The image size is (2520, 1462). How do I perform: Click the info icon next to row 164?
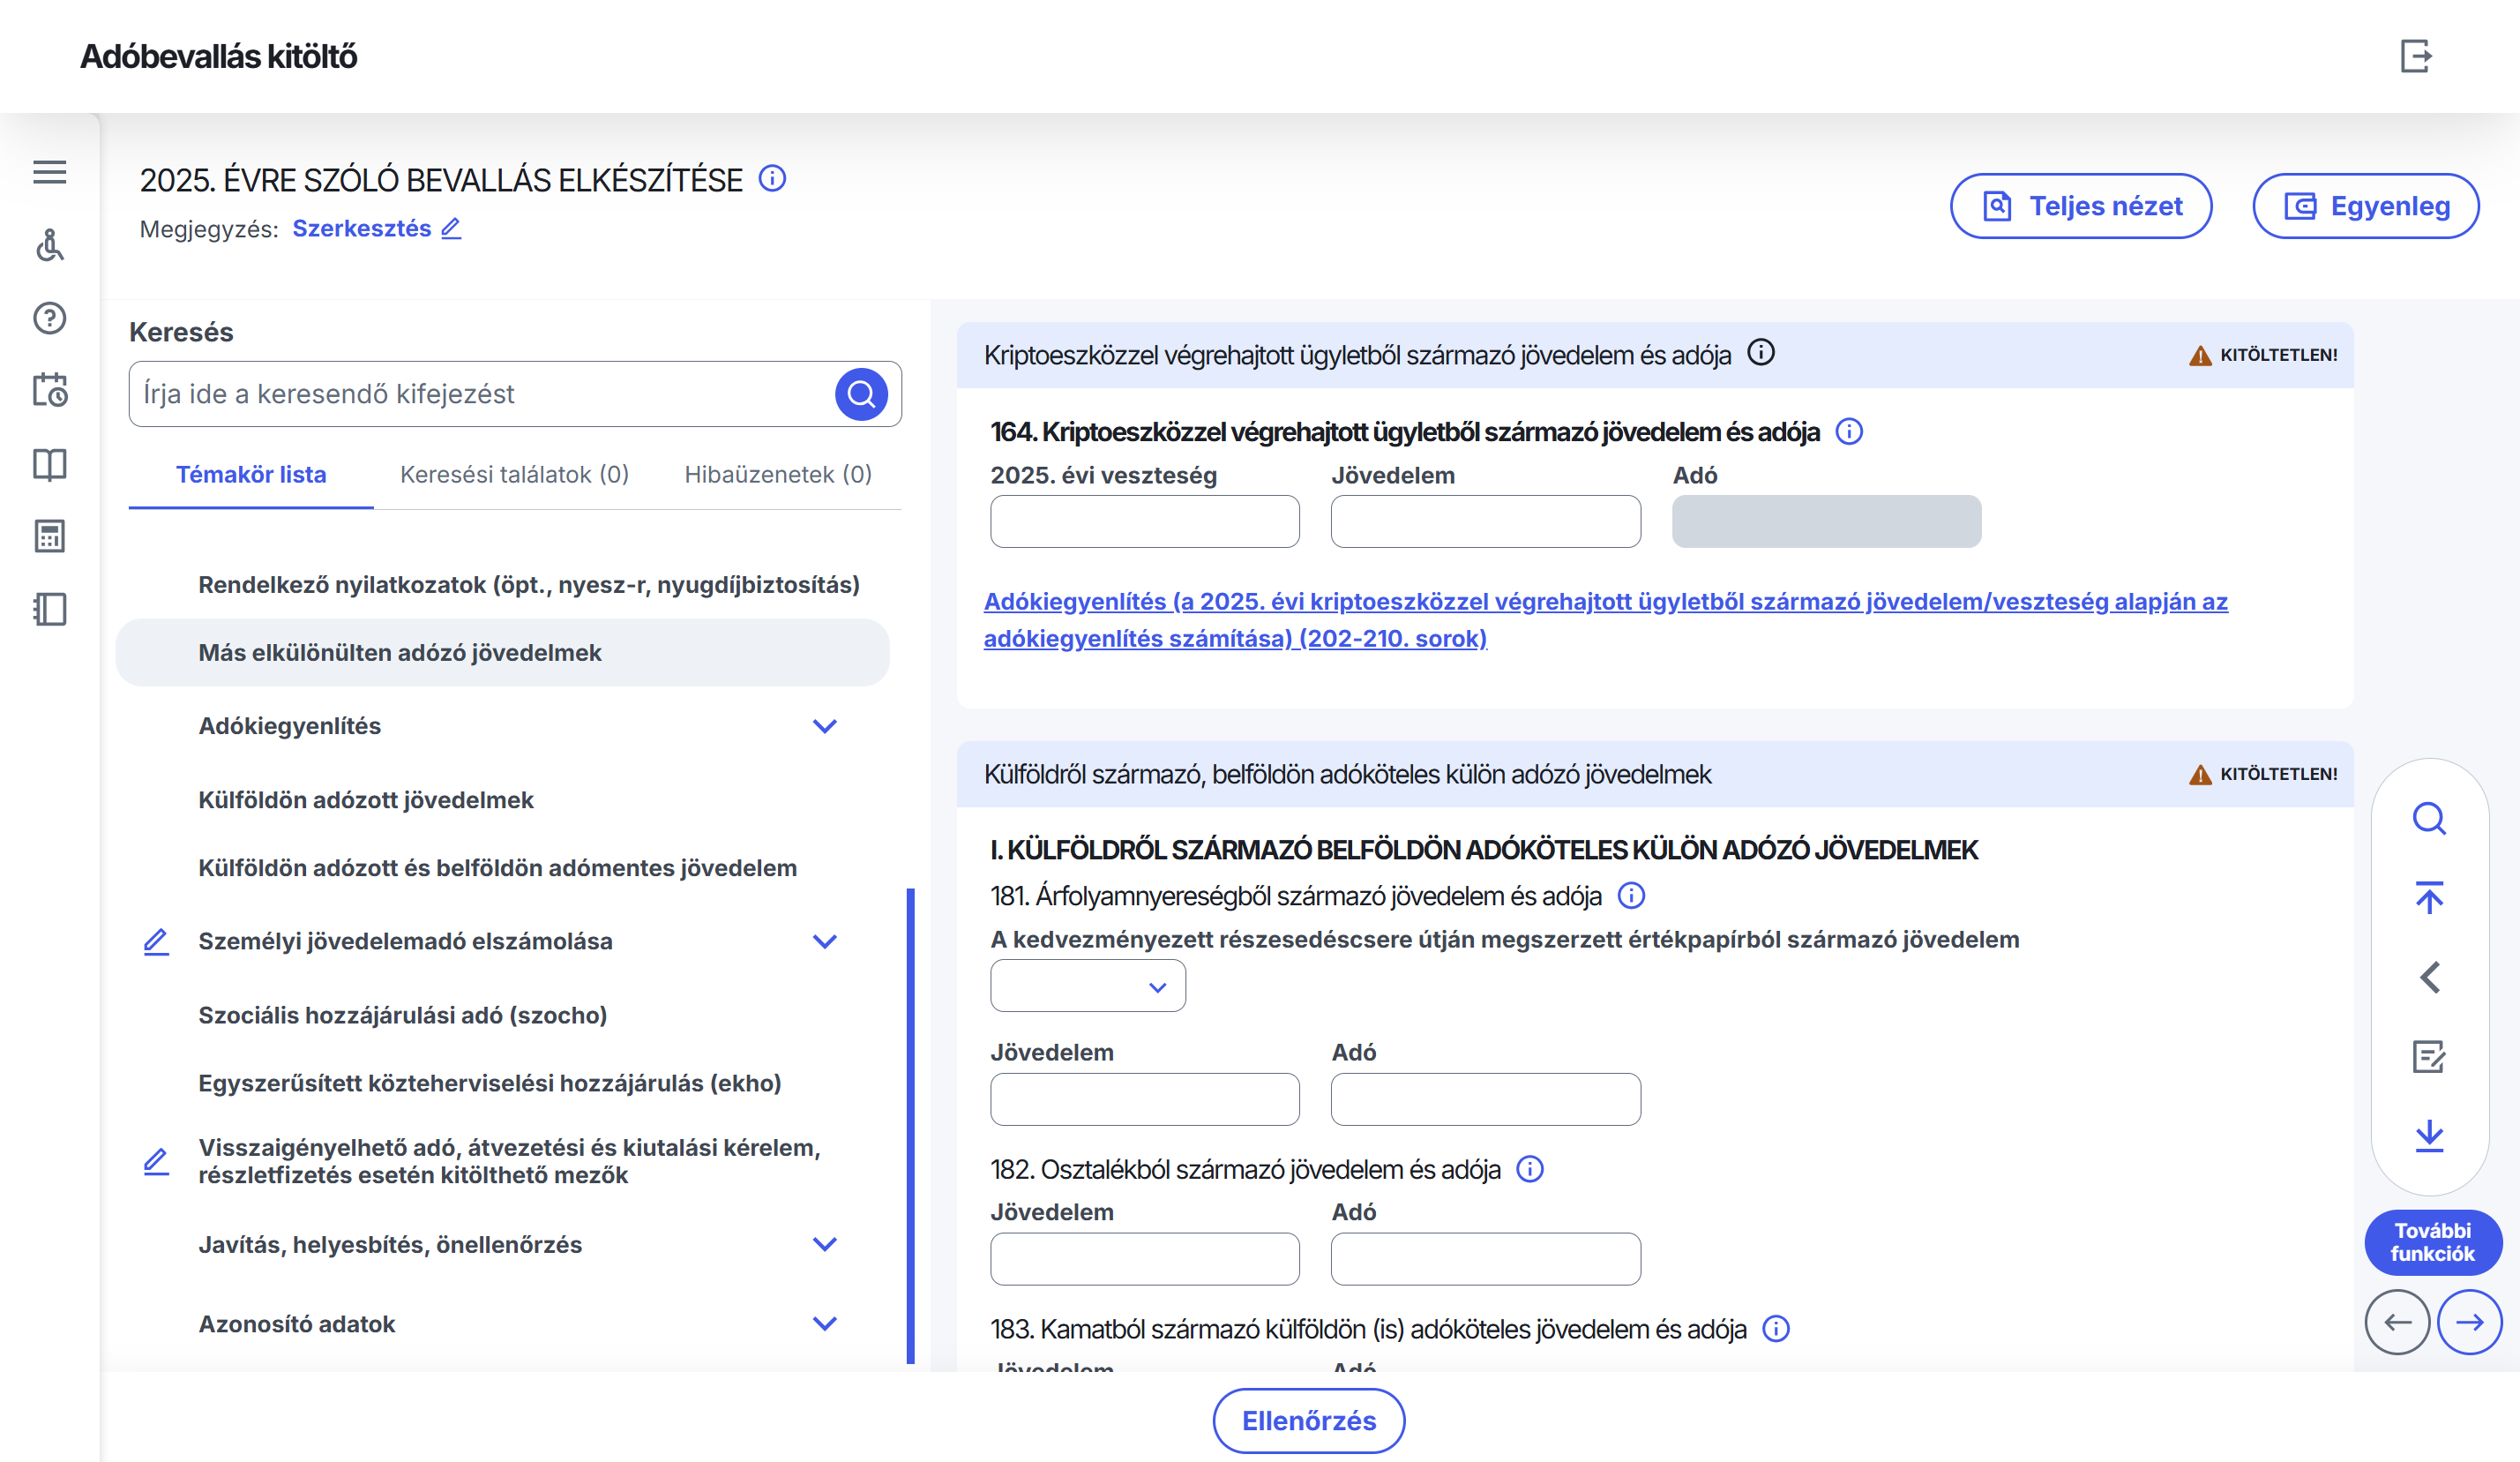click(x=1849, y=432)
